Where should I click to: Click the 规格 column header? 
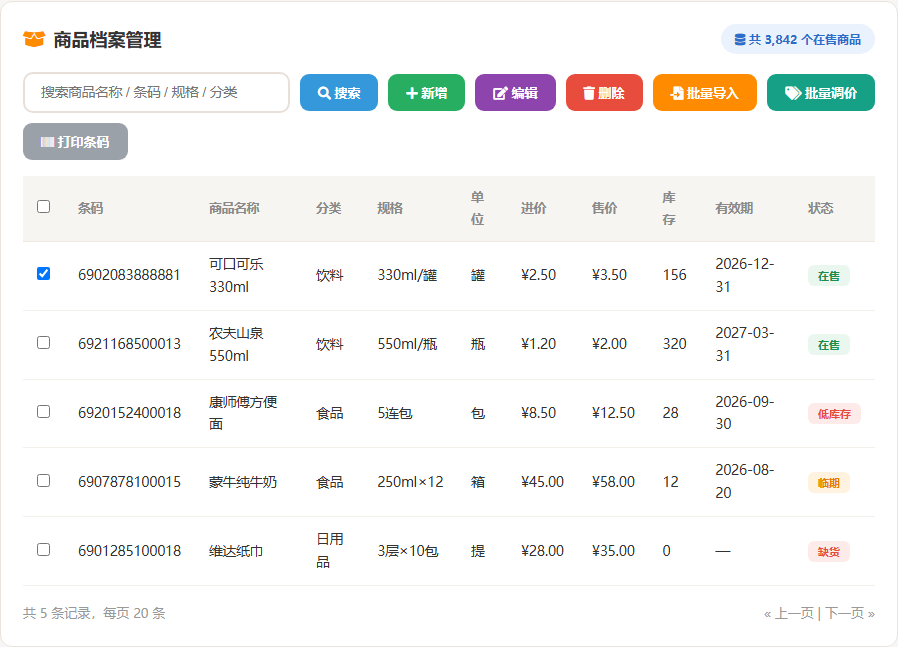pyautogui.click(x=390, y=208)
